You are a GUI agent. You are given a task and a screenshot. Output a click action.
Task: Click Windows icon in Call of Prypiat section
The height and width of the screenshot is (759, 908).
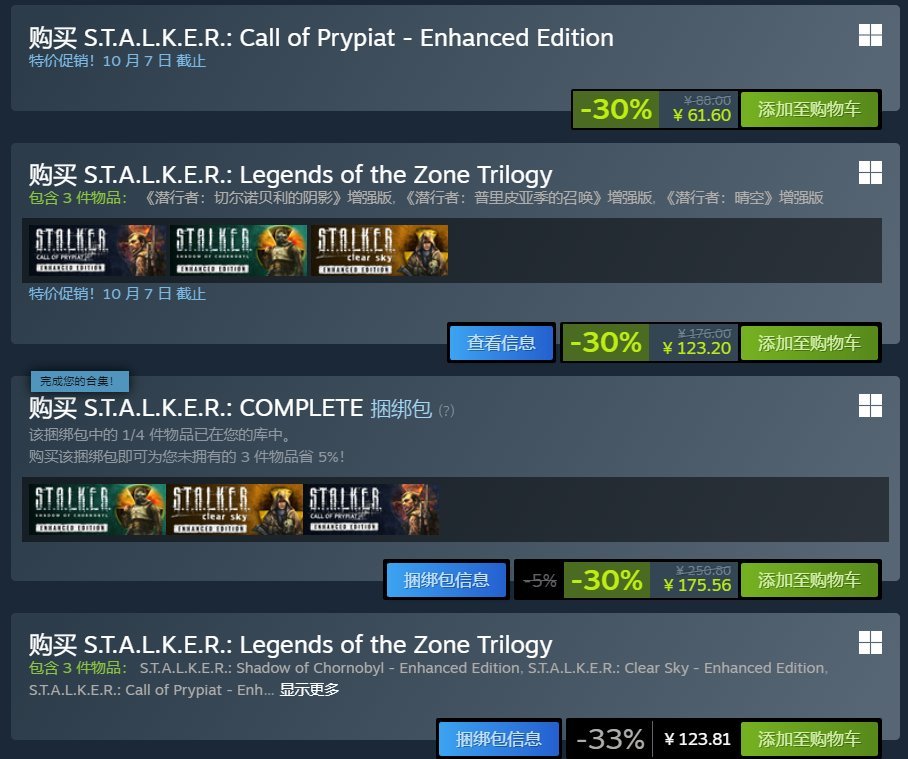pyautogui.click(x=870, y=36)
